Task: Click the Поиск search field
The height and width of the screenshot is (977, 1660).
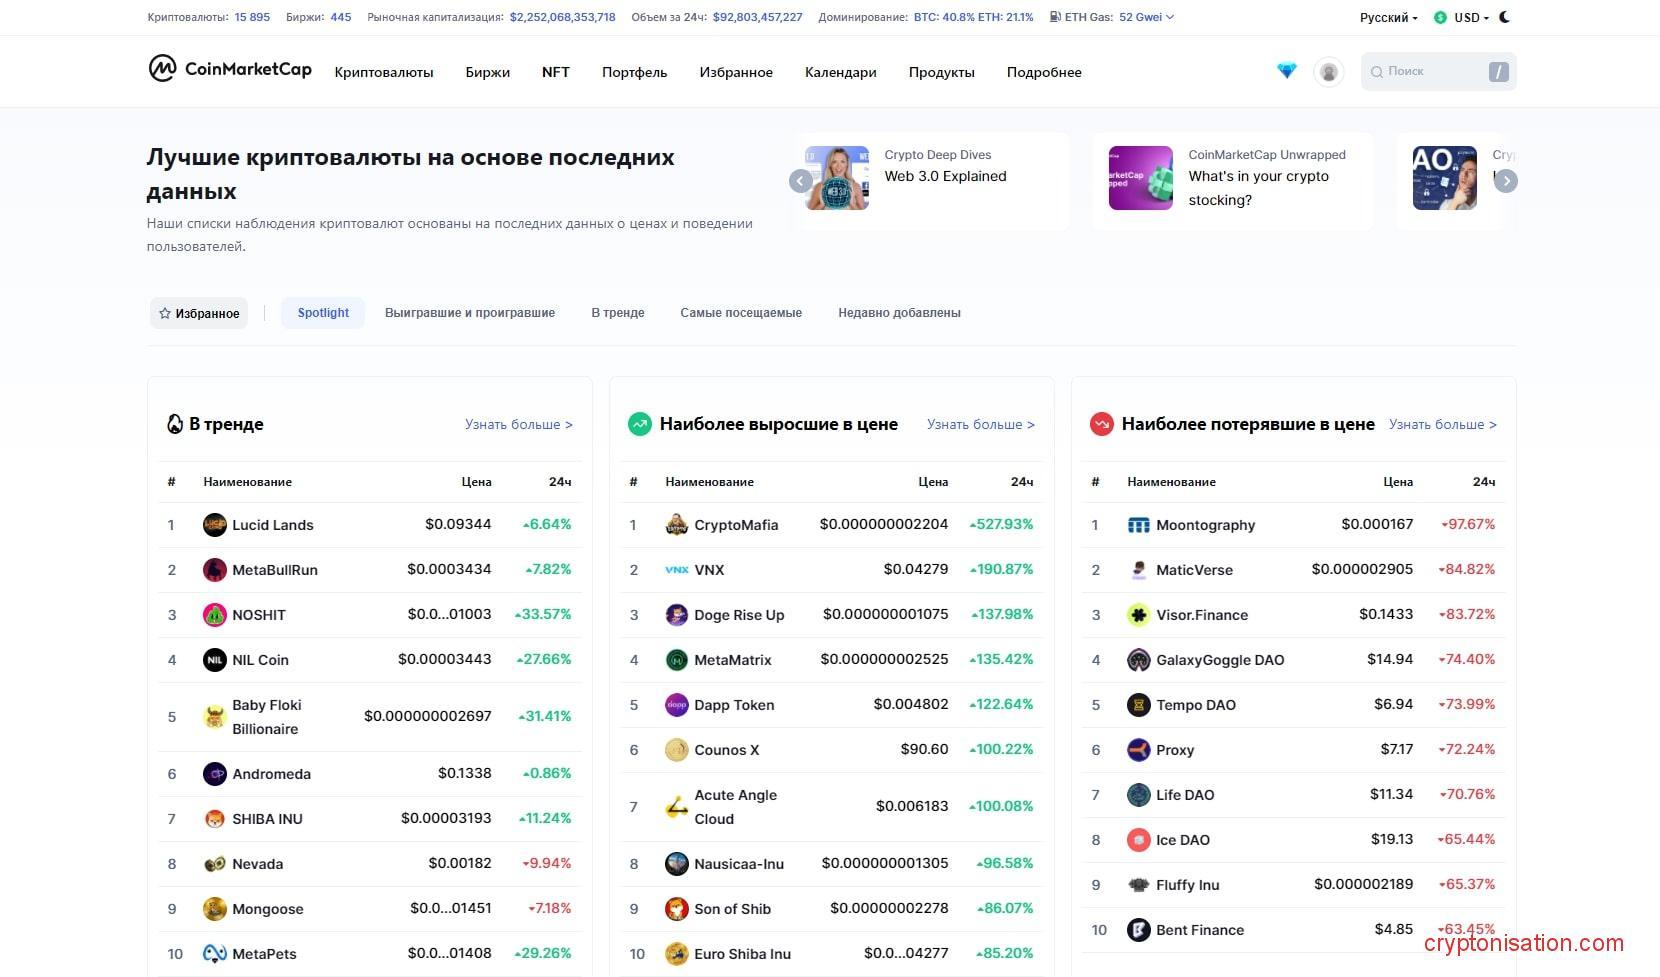Action: [x=1428, y=72]
